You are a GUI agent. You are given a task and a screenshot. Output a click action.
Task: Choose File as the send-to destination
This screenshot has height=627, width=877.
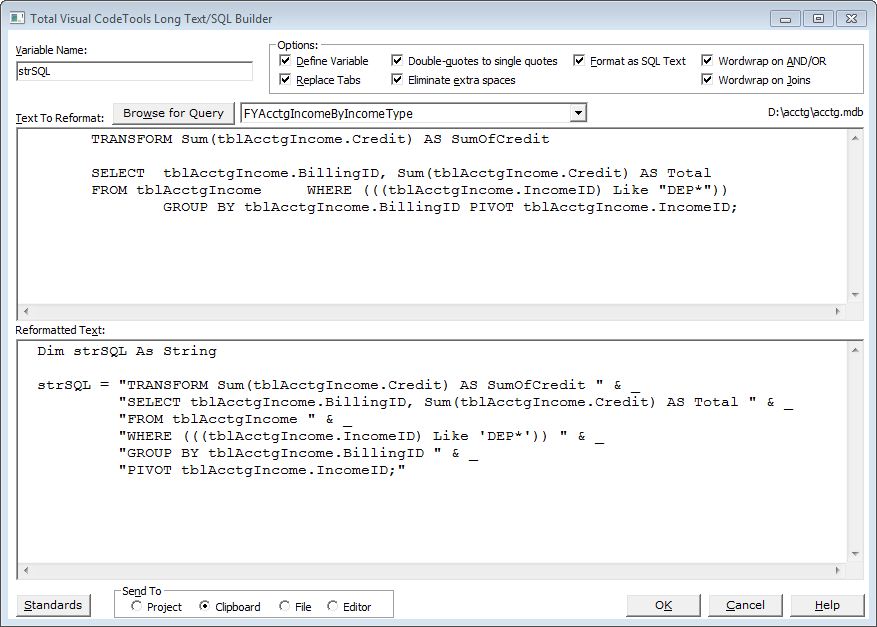click(285, 606)
